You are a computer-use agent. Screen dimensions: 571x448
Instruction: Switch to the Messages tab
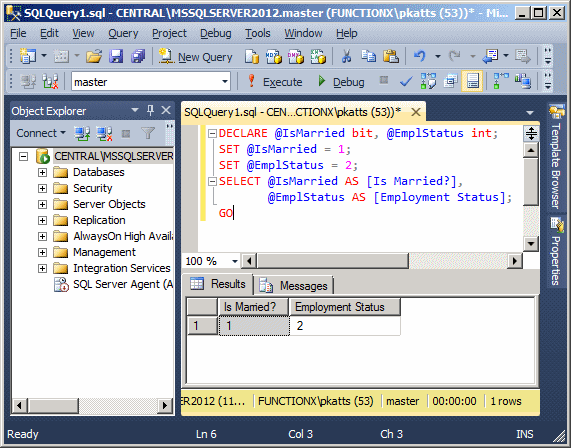coord(294,286)
